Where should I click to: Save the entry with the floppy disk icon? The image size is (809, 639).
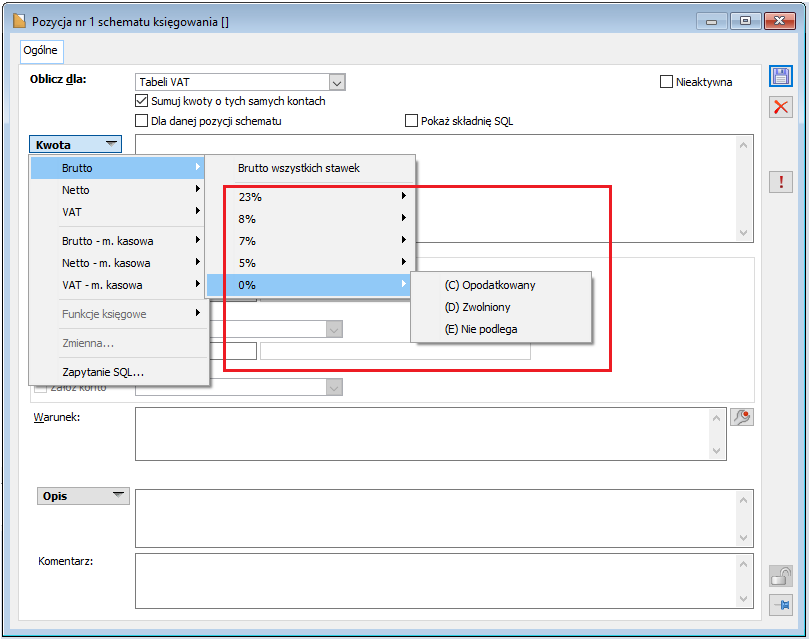(x=781, y=76)
